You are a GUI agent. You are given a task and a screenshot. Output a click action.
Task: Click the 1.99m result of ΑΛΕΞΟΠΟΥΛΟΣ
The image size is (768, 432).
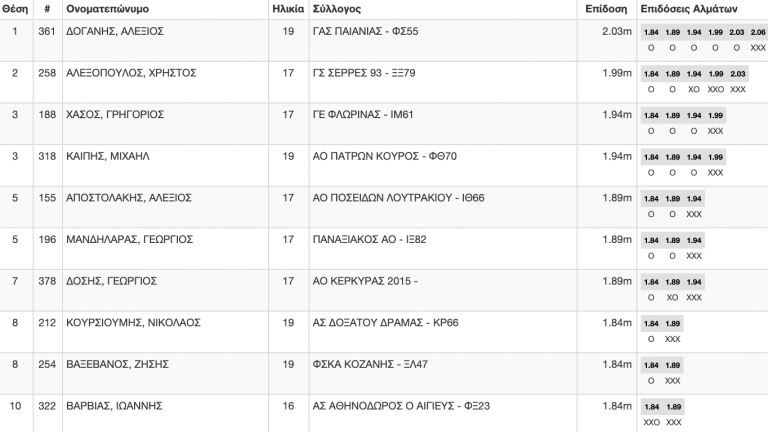(617, 73)
